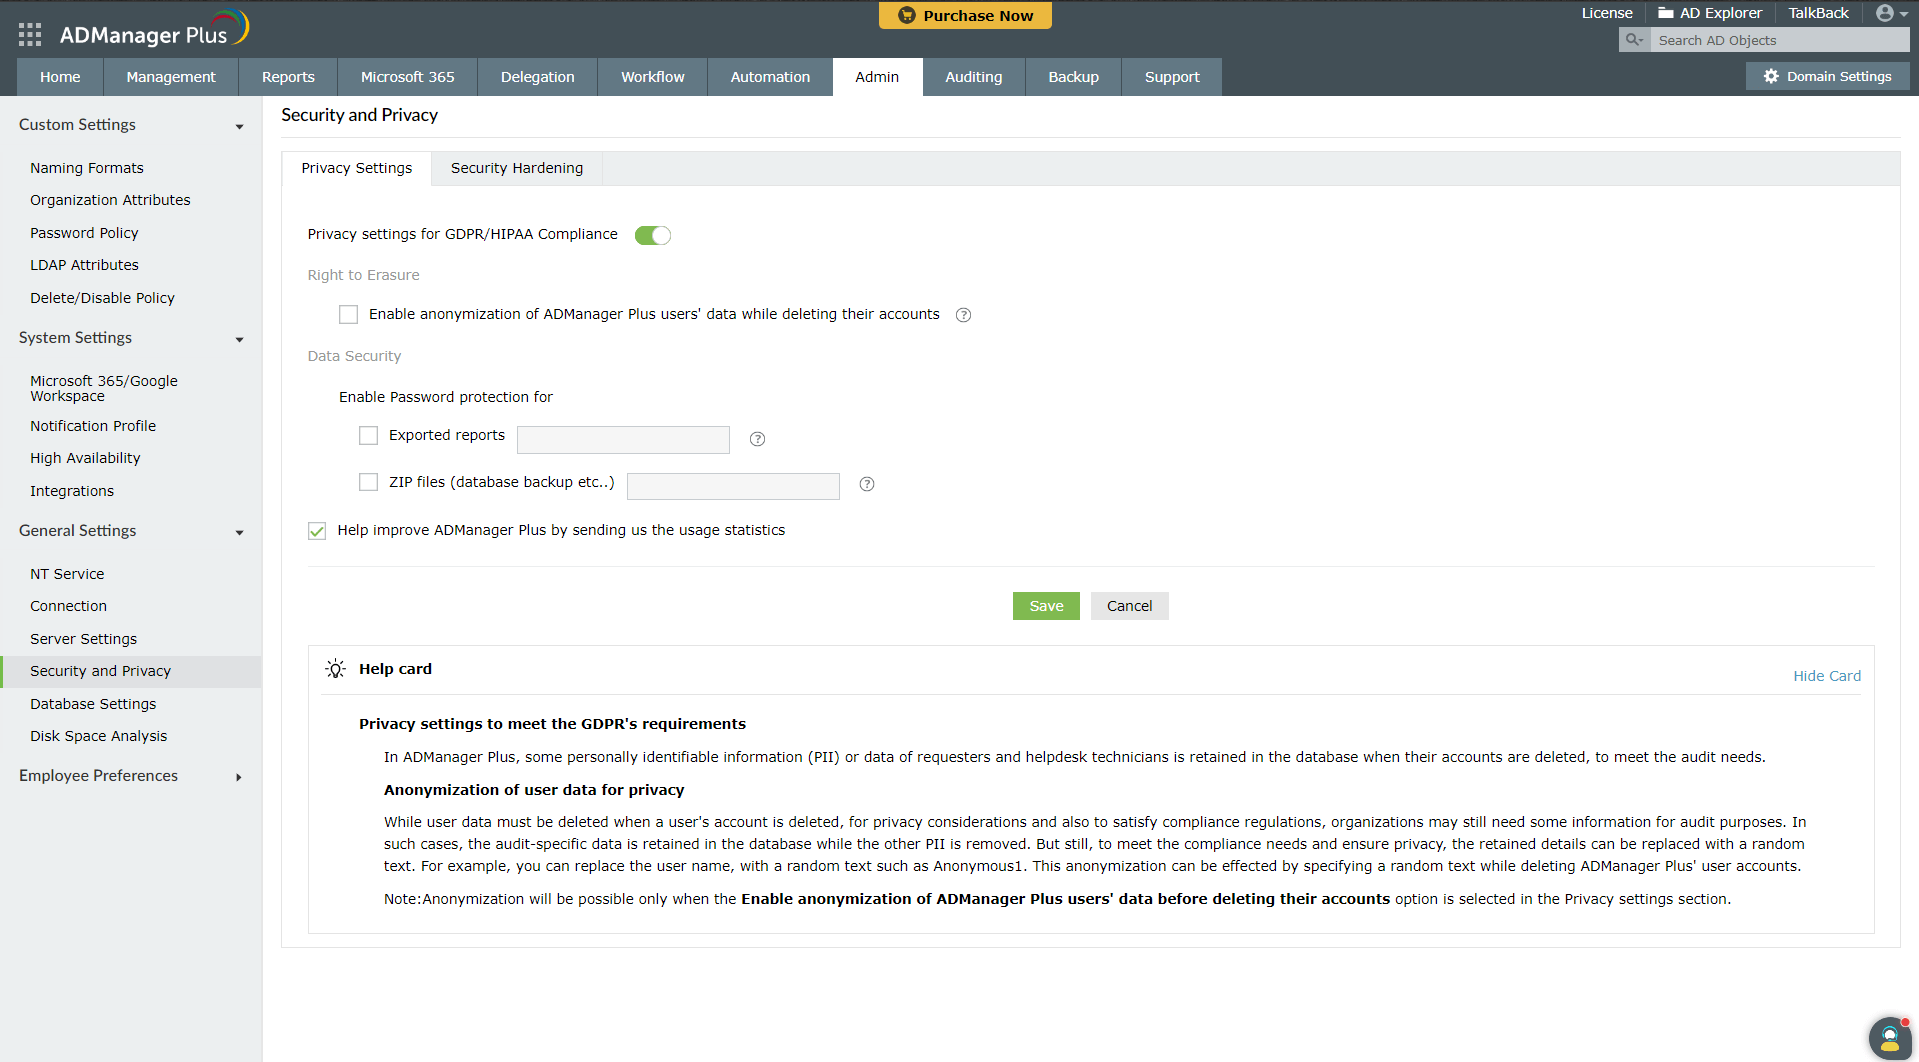Image resolution: width=1919 pixels, height=1062 pixels.
Task: Enable anonymization of users' data while deleting accounts
Action: [348, 314]
